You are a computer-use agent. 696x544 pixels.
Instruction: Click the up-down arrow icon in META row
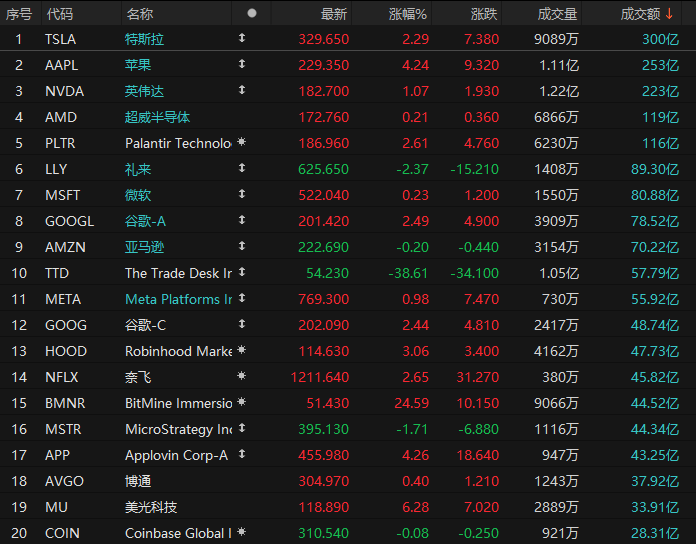click(241, 298)
